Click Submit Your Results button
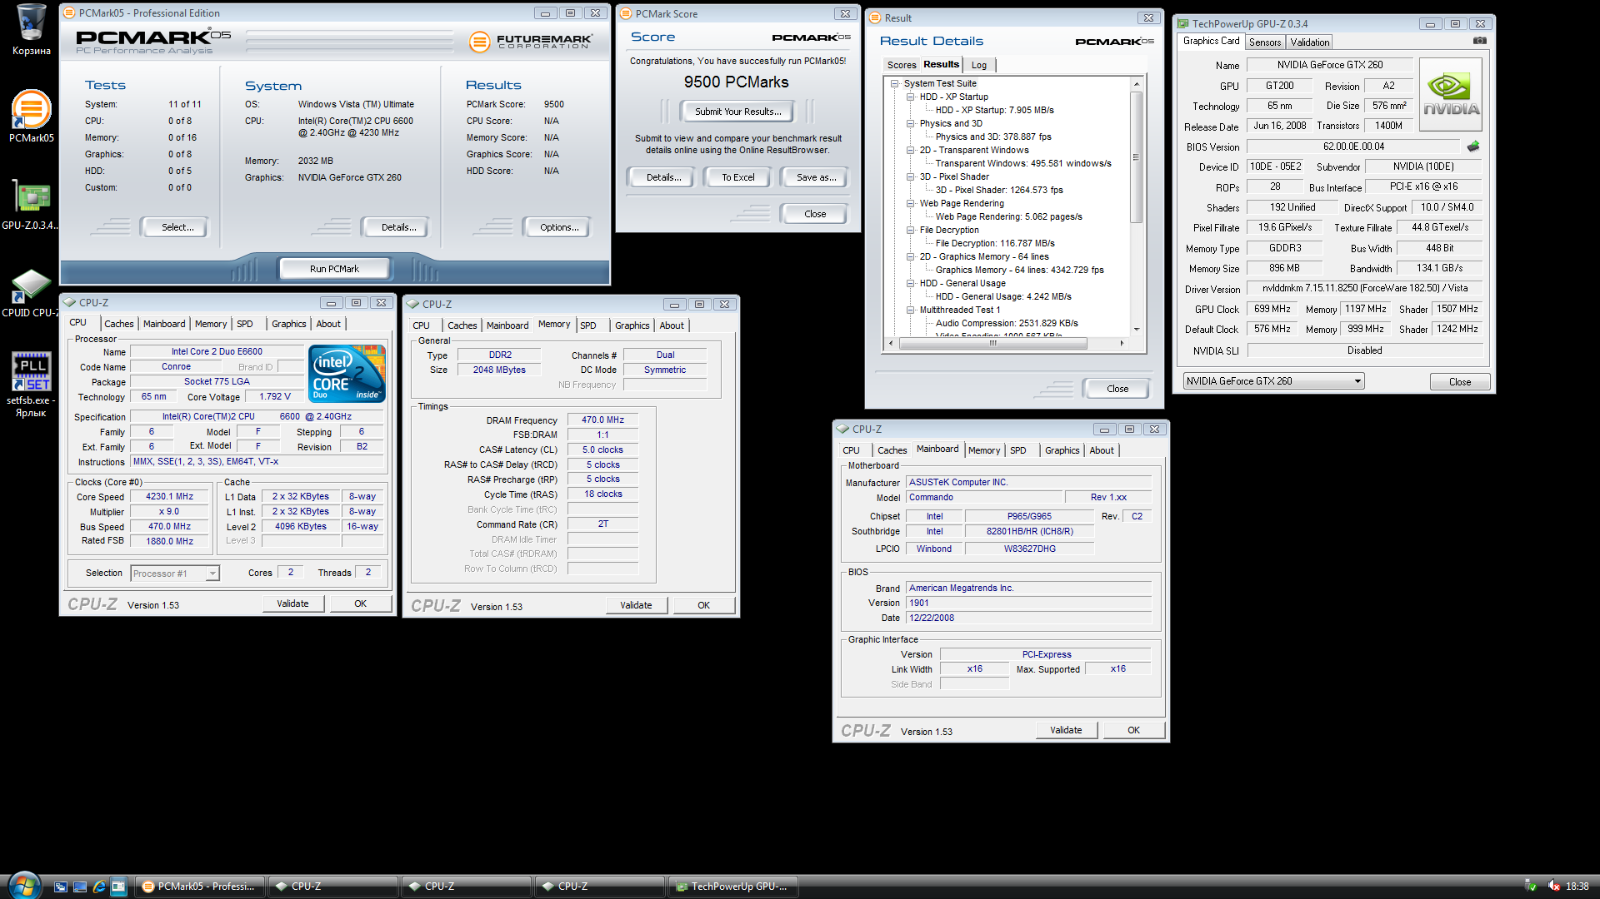 click(738, 111)
